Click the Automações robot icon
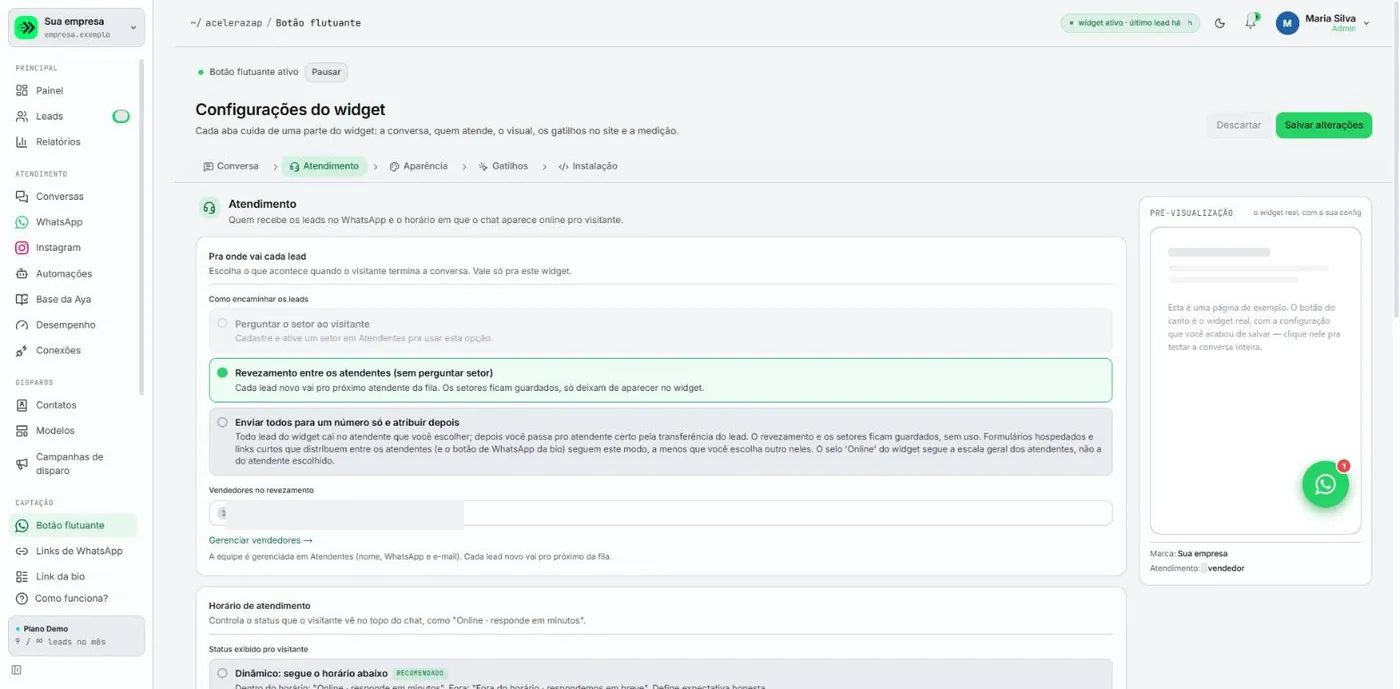Image resolution: width=1400 pixels, height=689 pixels. [22, 274]
